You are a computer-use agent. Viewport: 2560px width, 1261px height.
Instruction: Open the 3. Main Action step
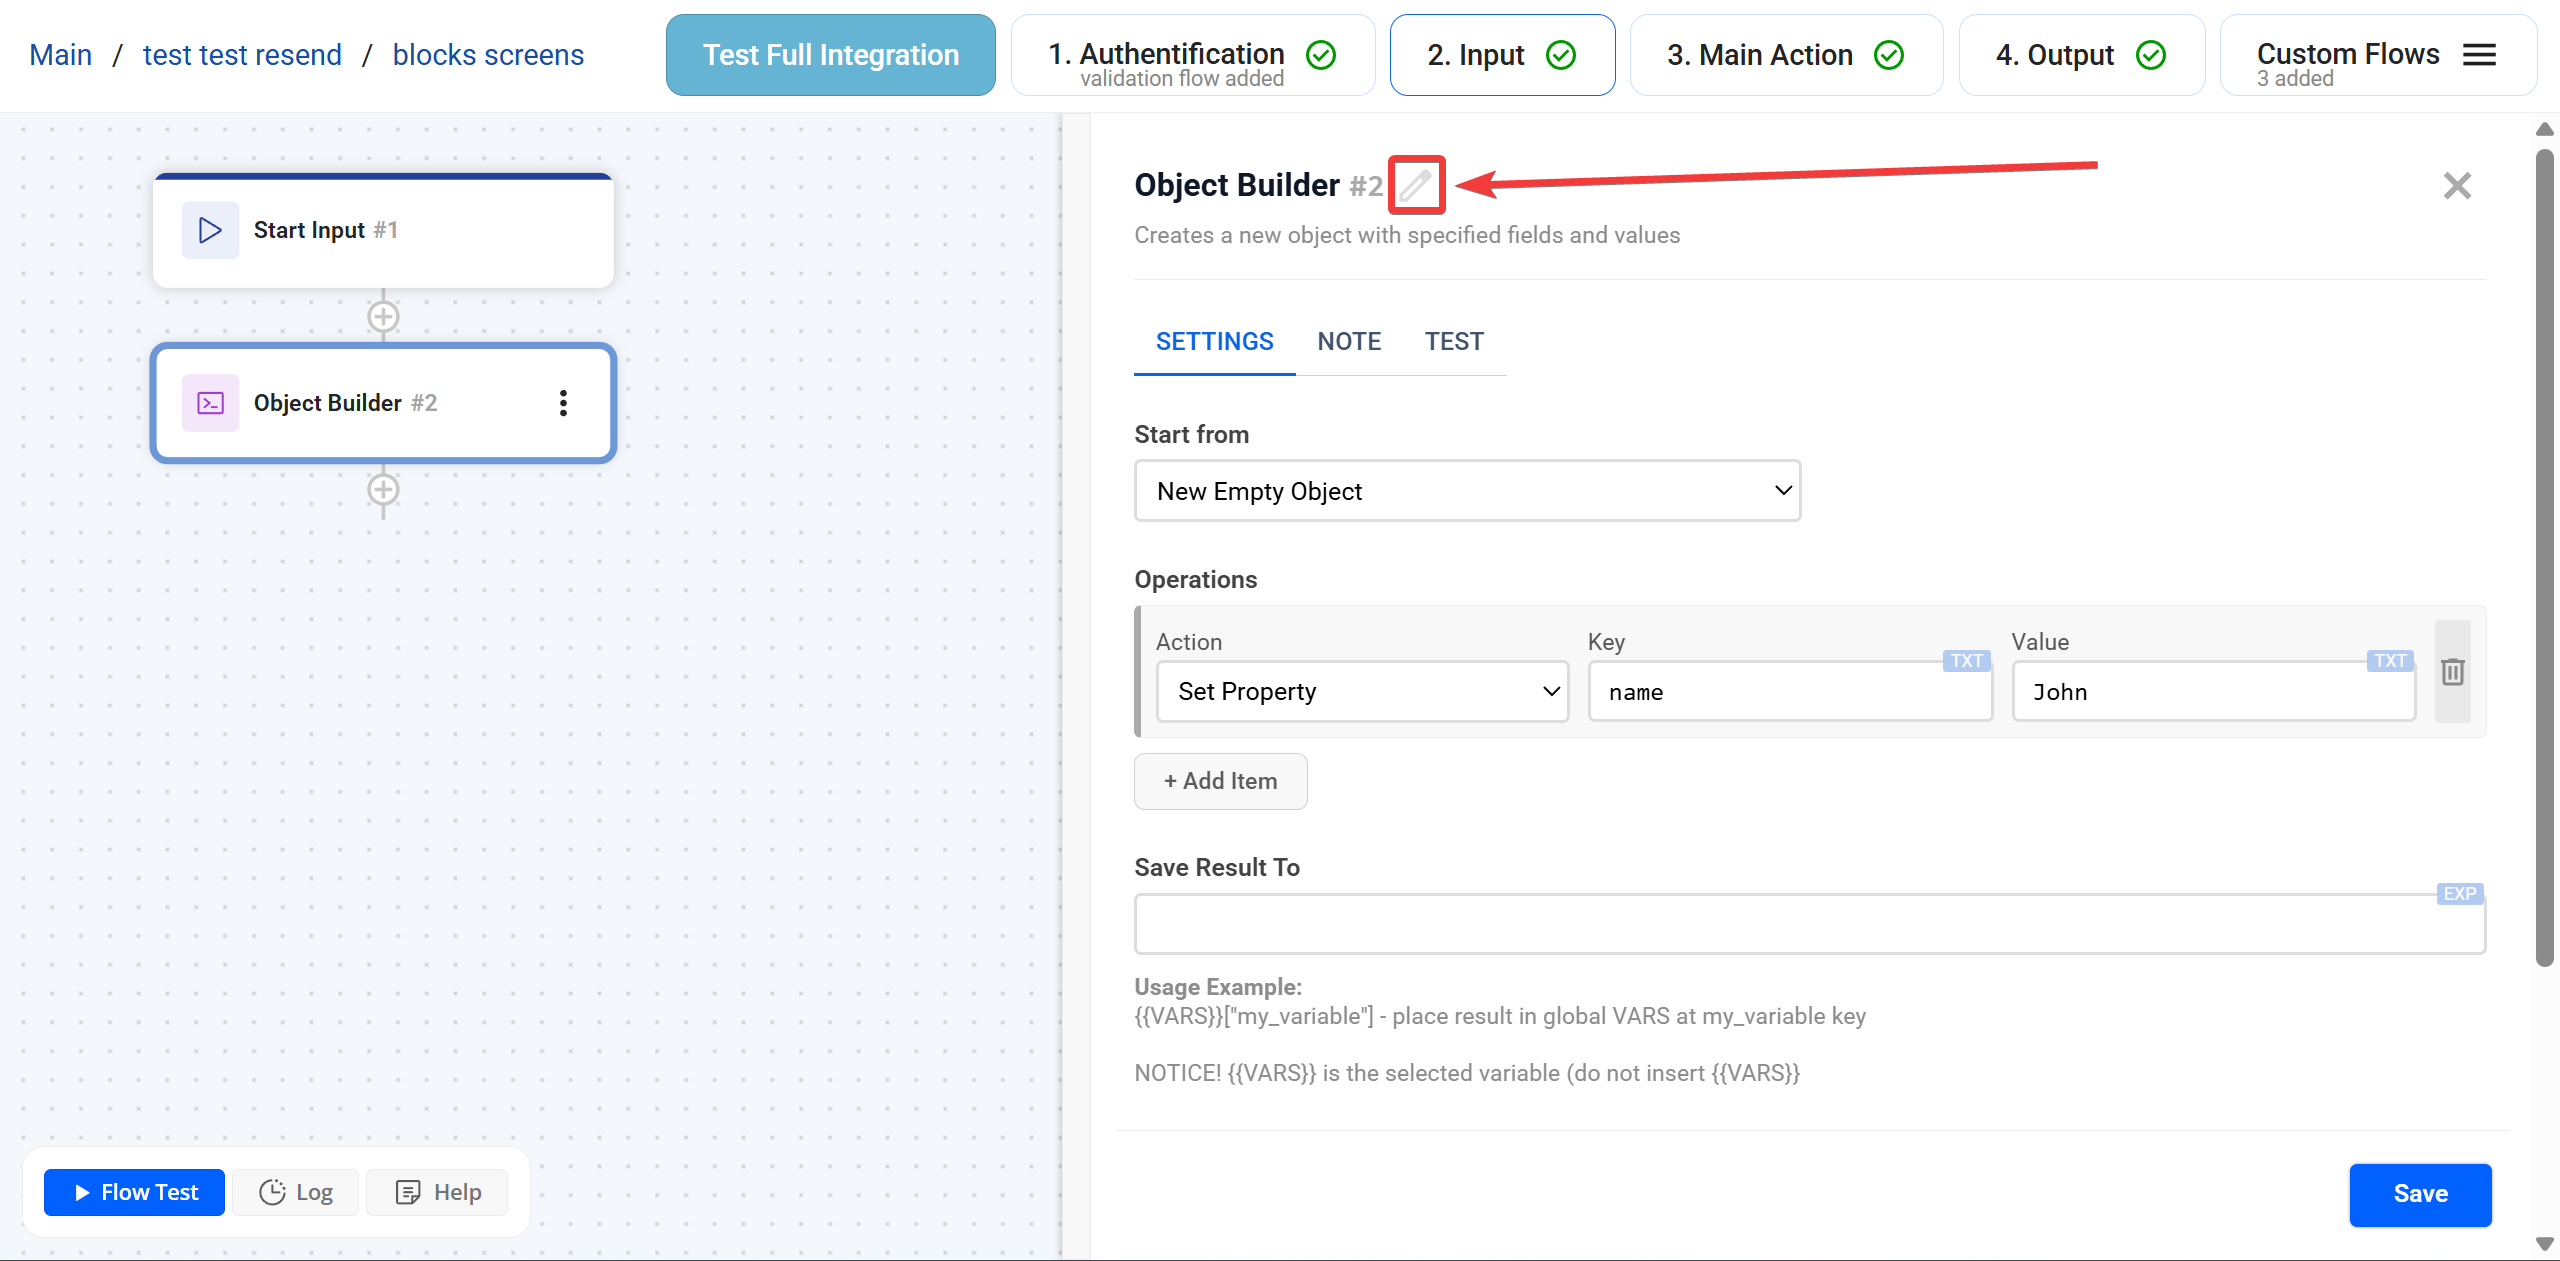coord(1785,55)
